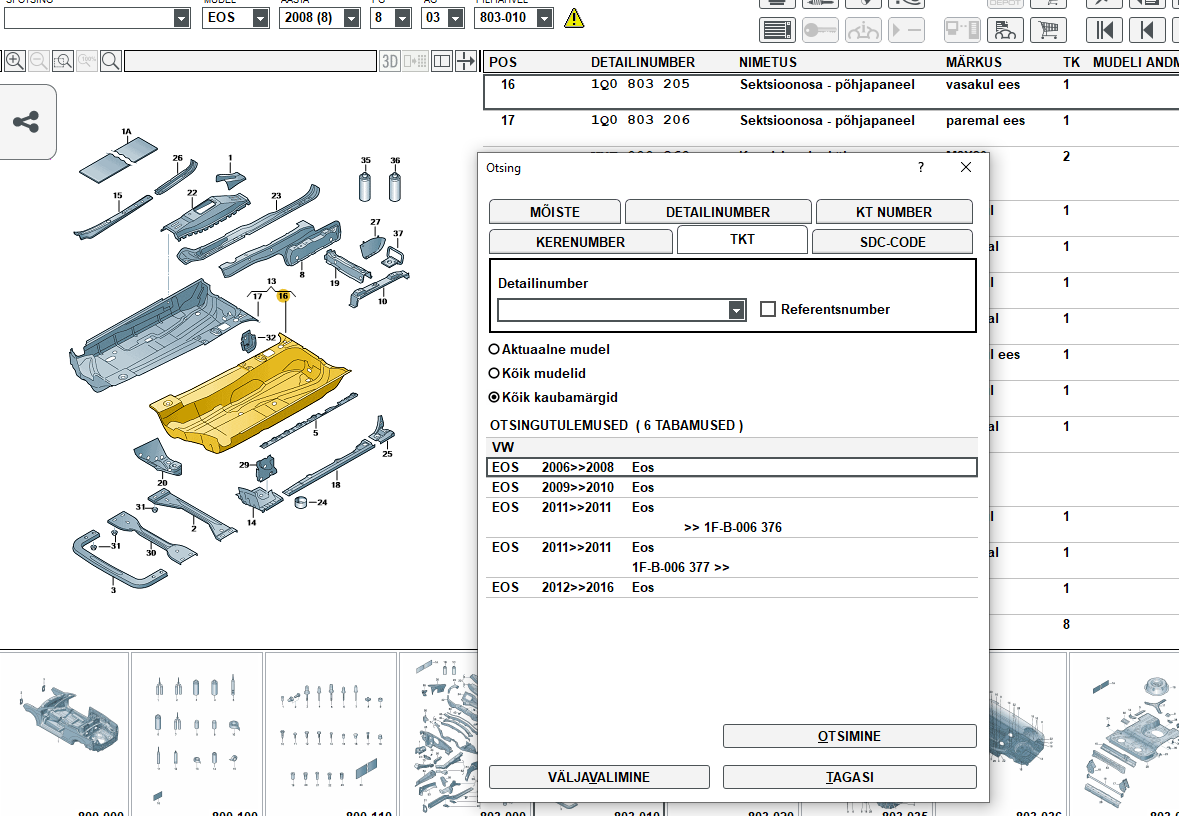Expand the Detailinumber dropdown in search dialog
1179x816 pixels.
coord(737,311)
